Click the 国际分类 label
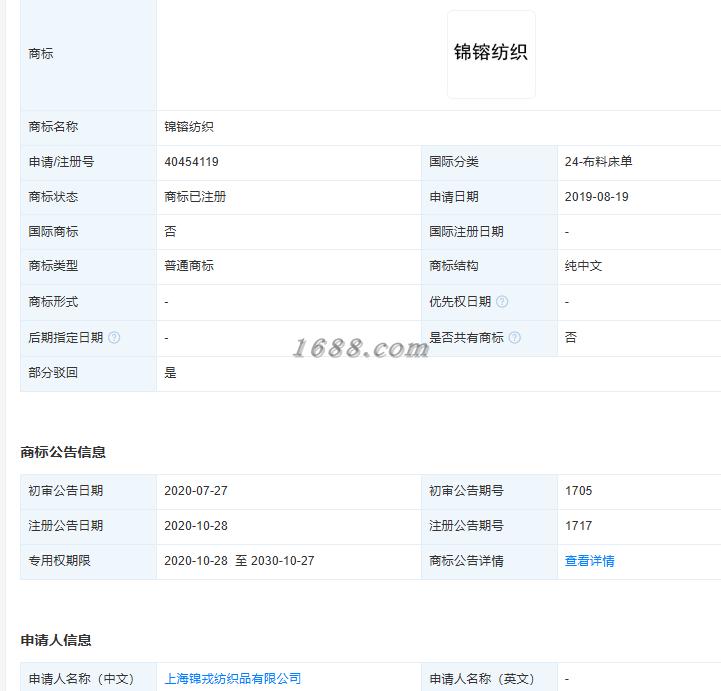 (454, 162)
